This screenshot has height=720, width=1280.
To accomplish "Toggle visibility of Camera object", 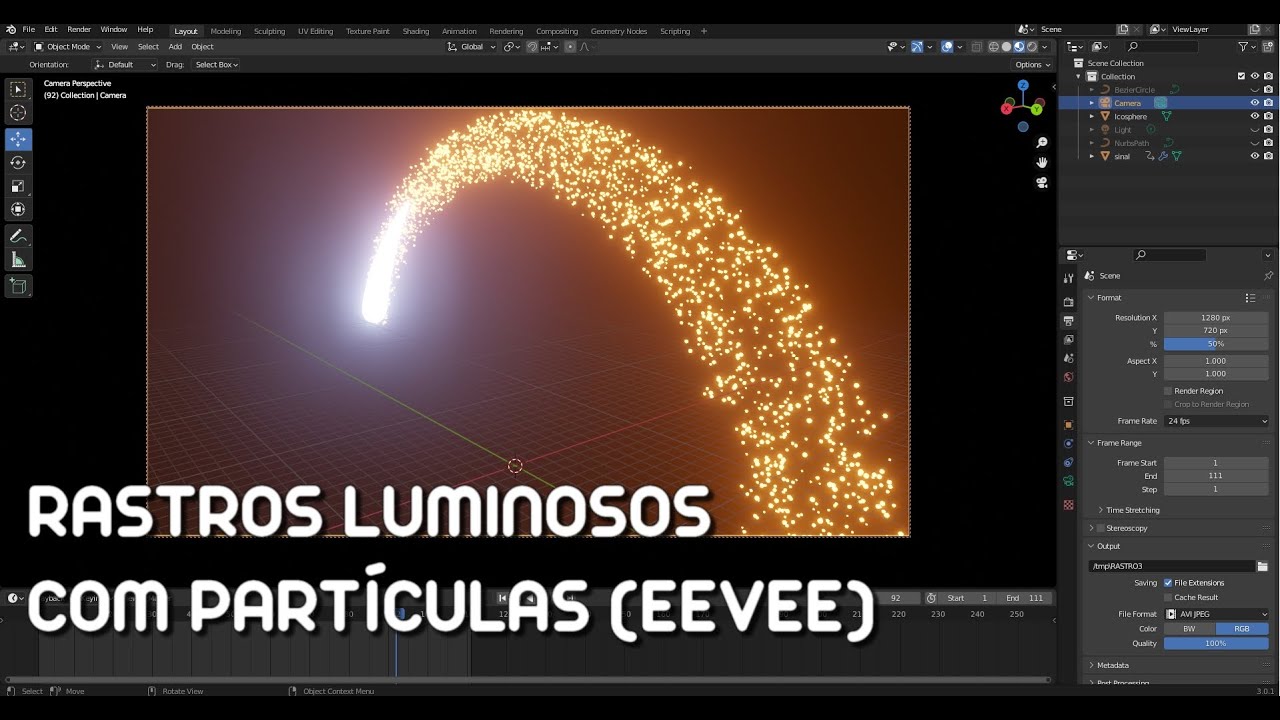I will [1255, 103].
